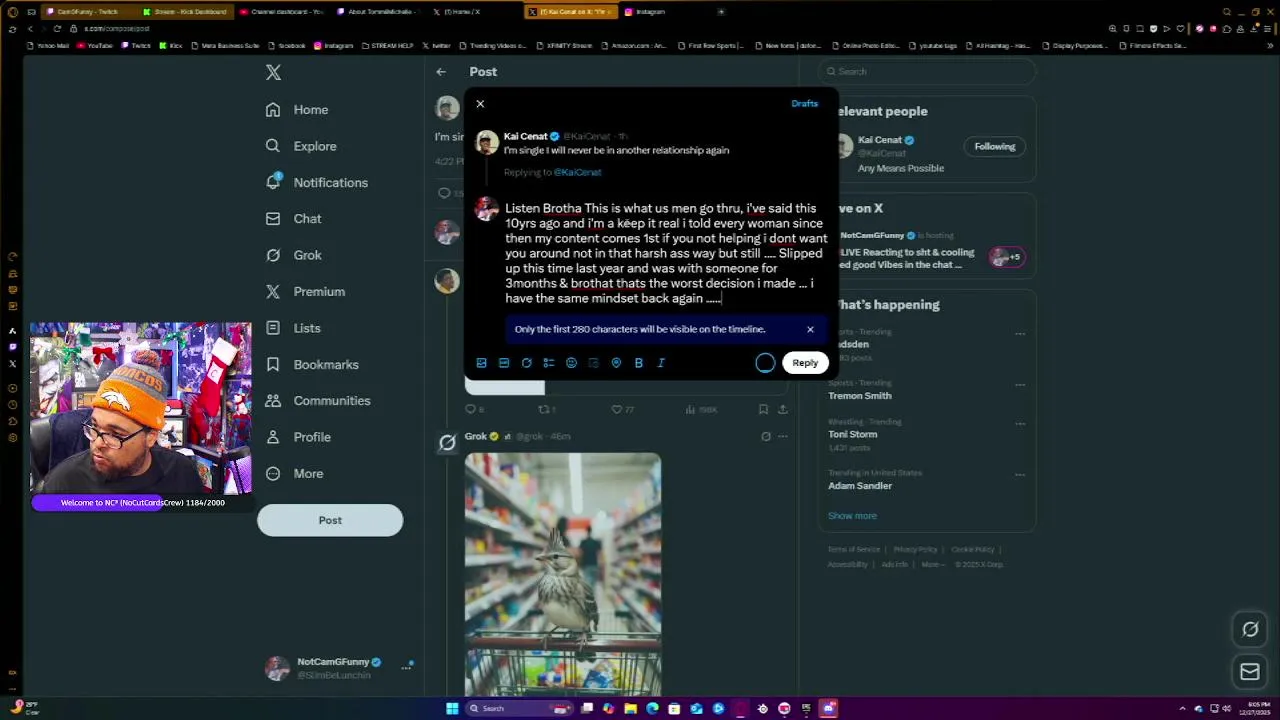Open Microsoft Edge from the taskbar
The width and height of the screenshot is (1280, 720).
click(x=653, y=708)
